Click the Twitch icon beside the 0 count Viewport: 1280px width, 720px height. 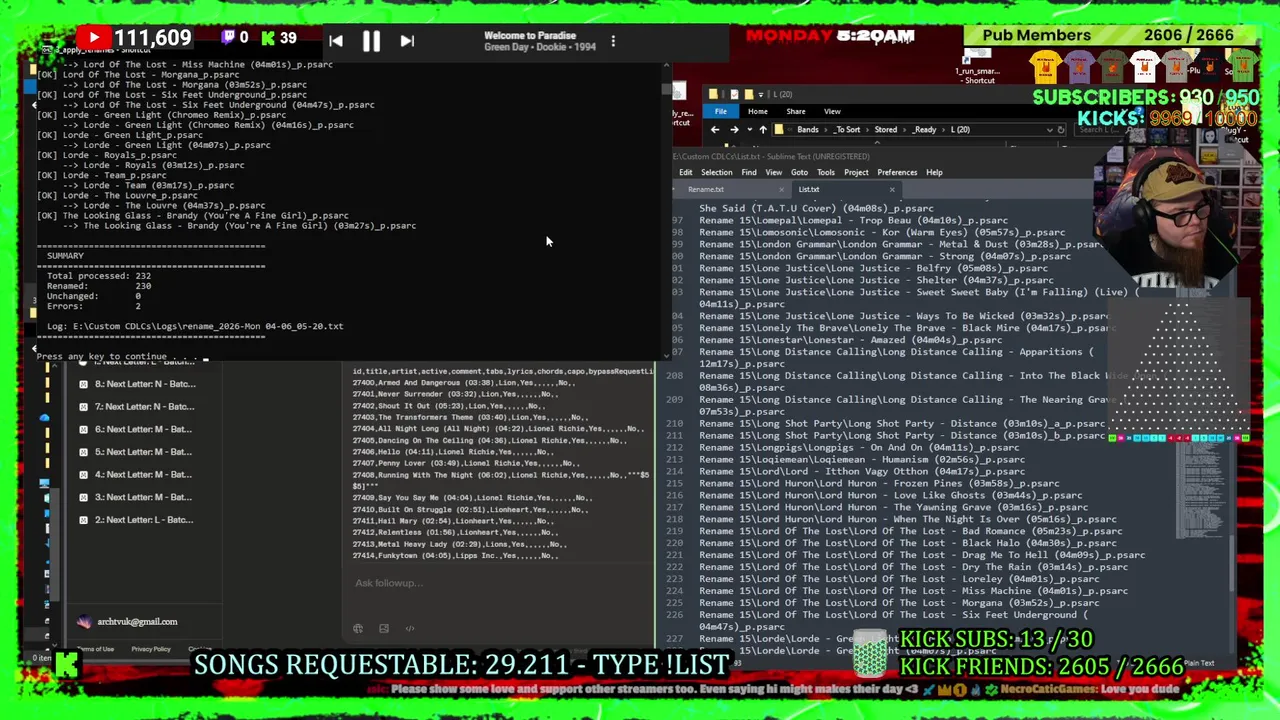pyautogui.click(x=228, y=38)
